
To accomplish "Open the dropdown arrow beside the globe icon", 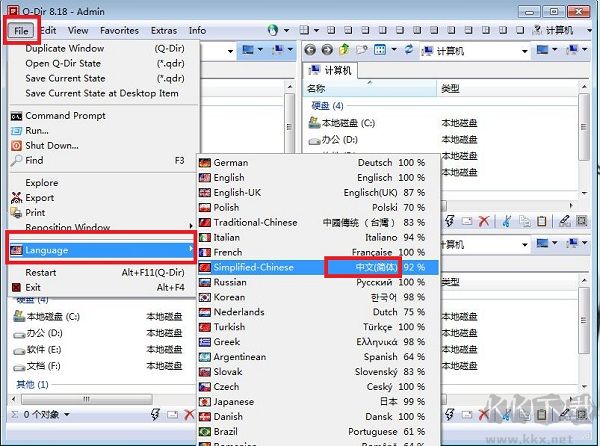I will coord(286,30).
